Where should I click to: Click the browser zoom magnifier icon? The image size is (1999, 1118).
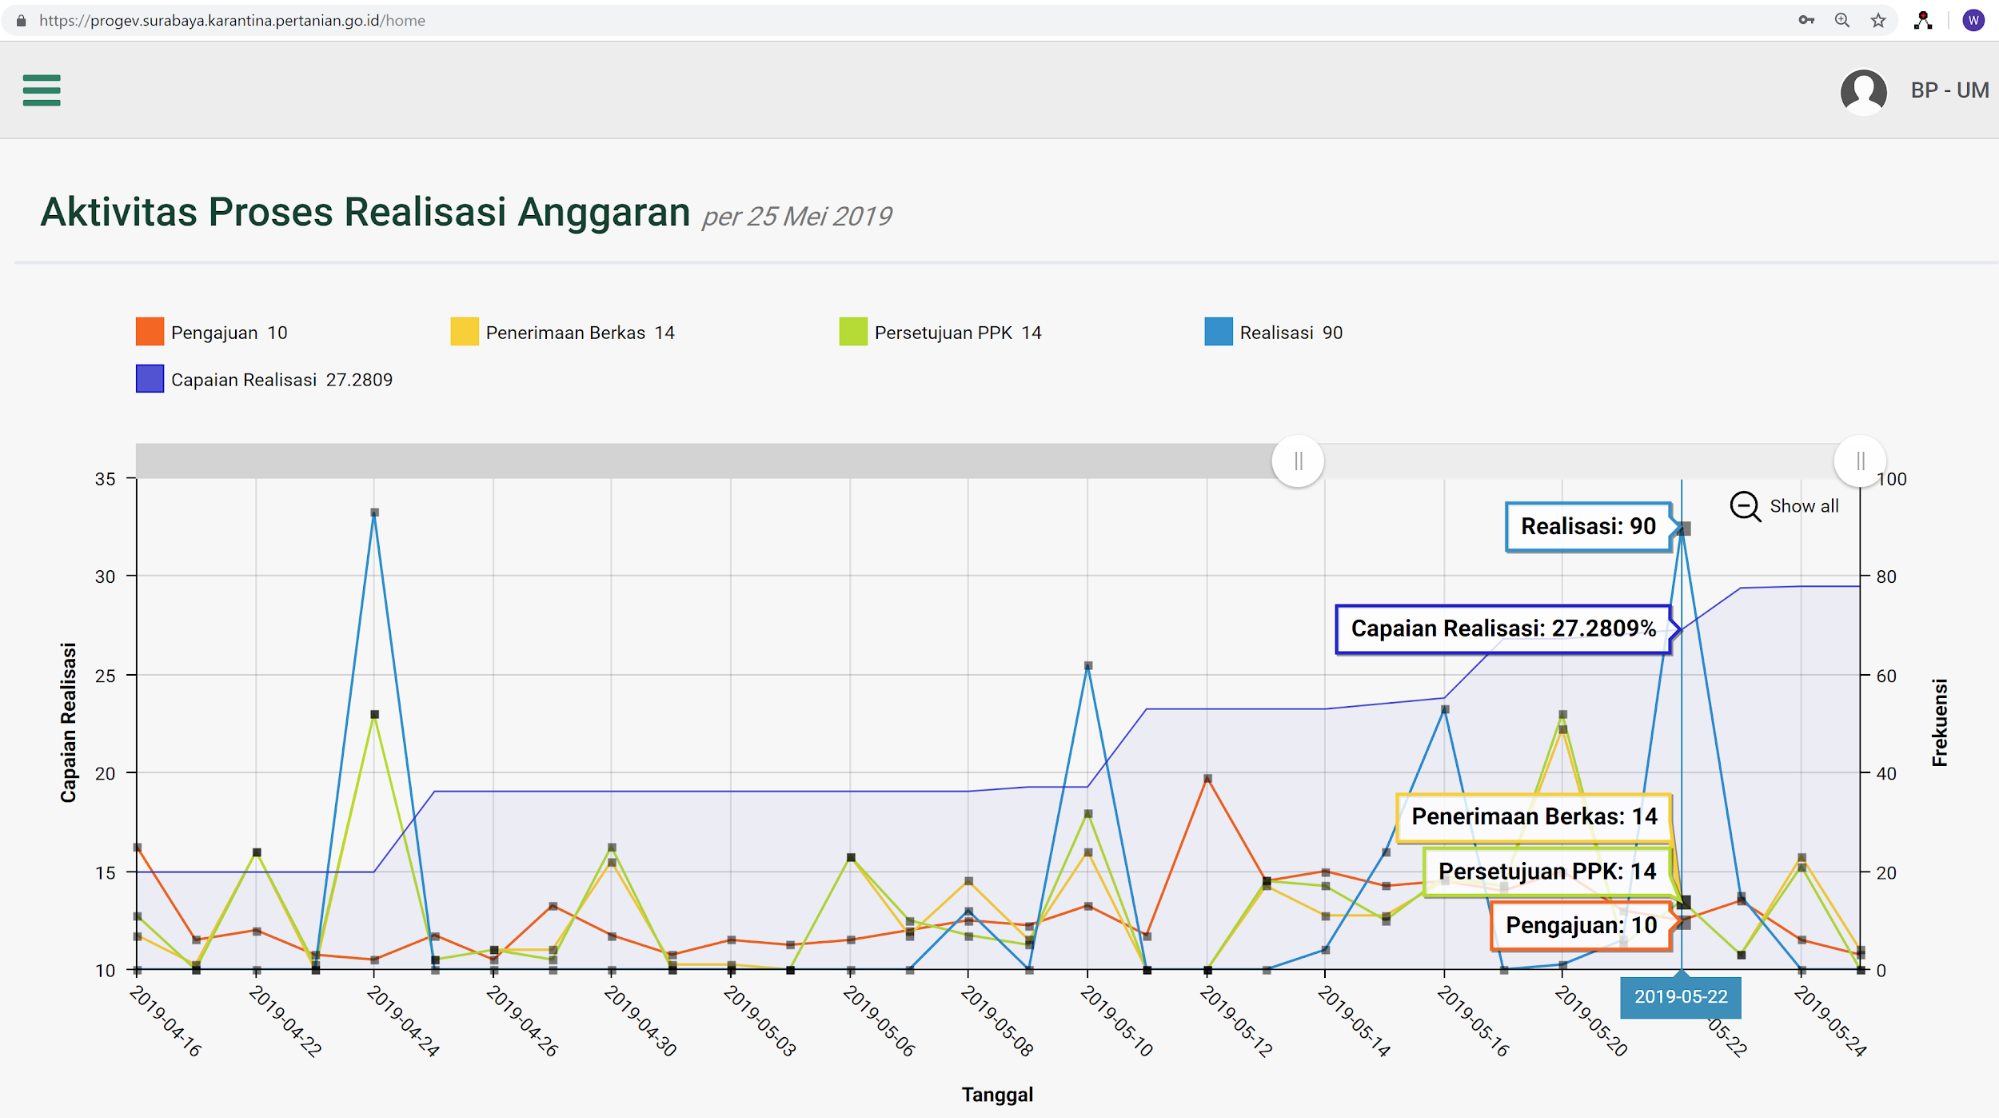click(1842, 20)
